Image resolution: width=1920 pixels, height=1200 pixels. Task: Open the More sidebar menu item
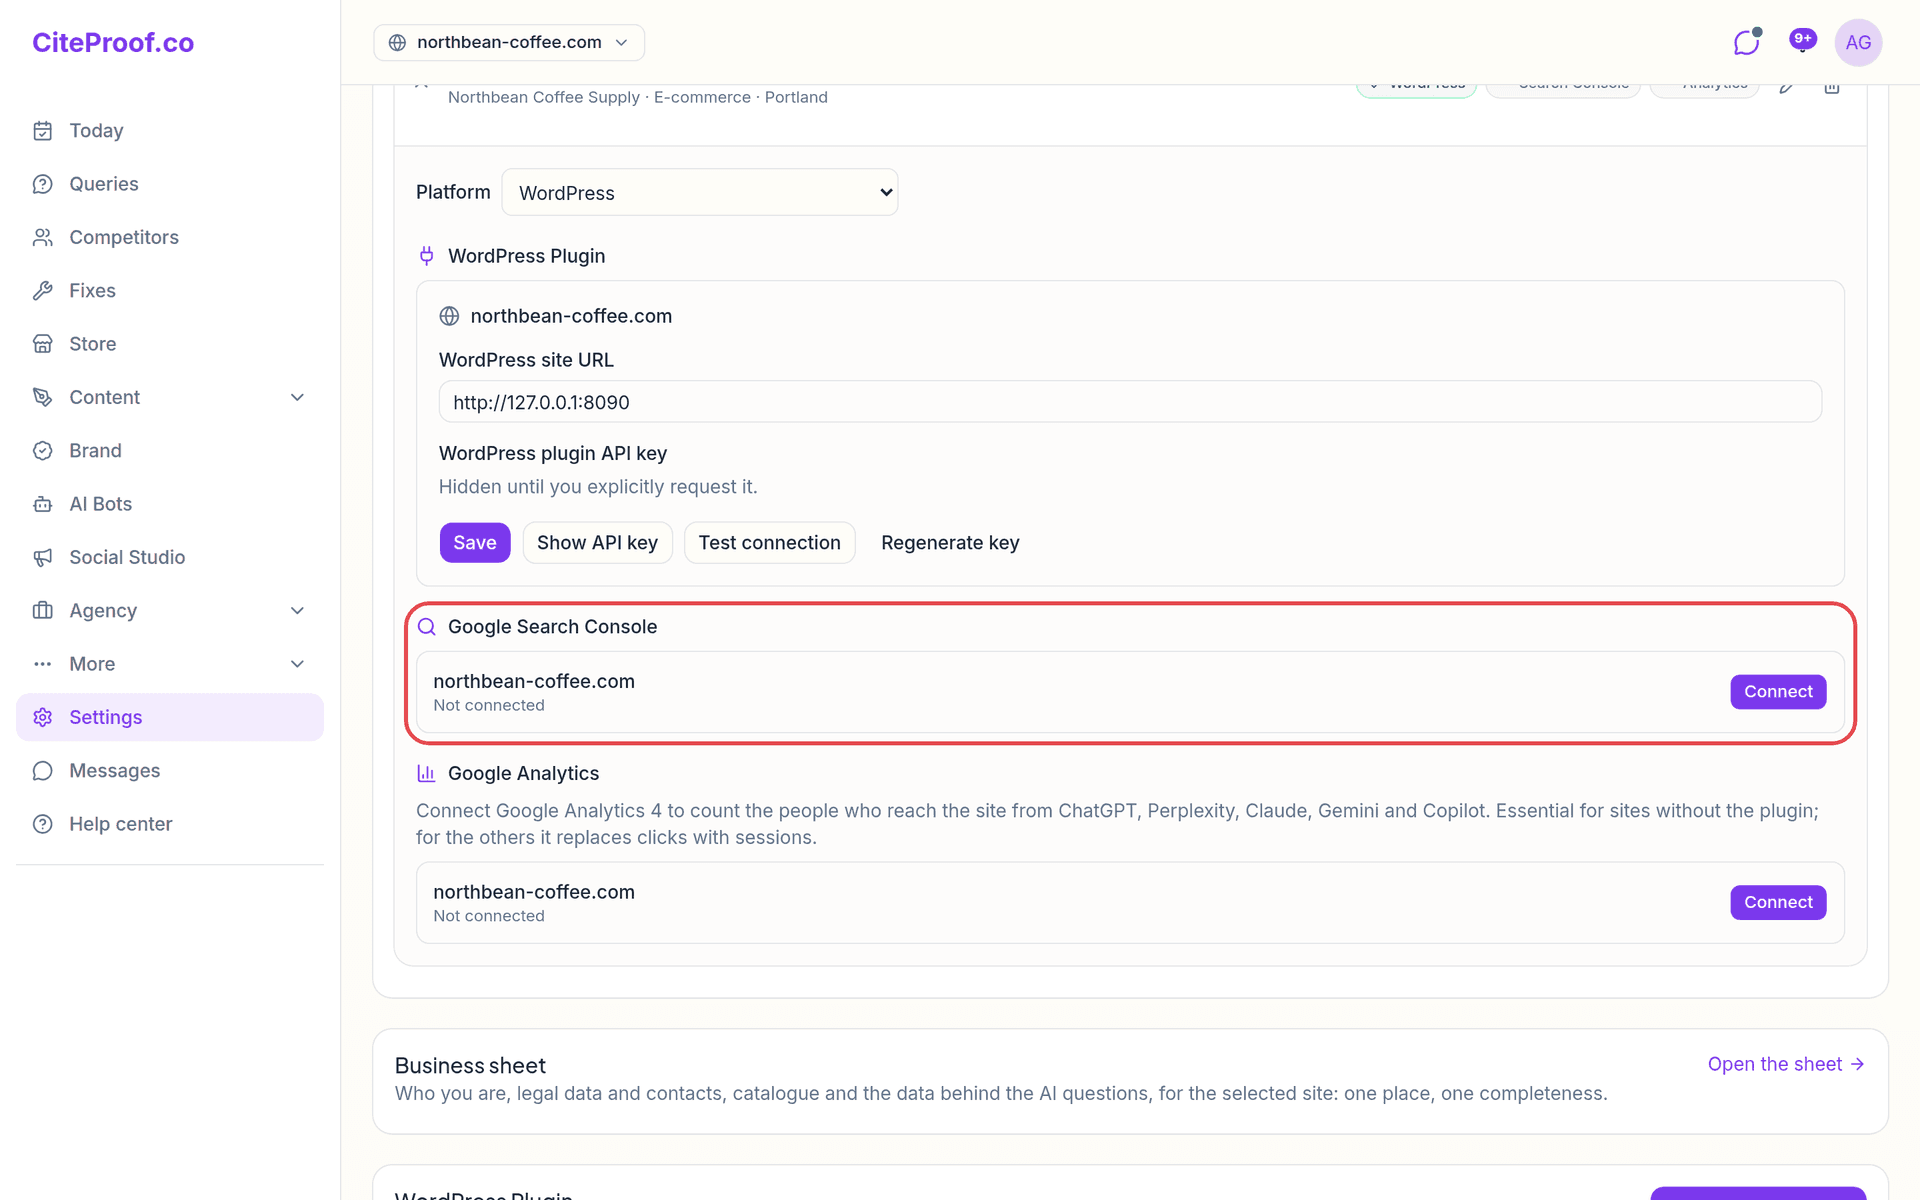[x=170, y=664]
